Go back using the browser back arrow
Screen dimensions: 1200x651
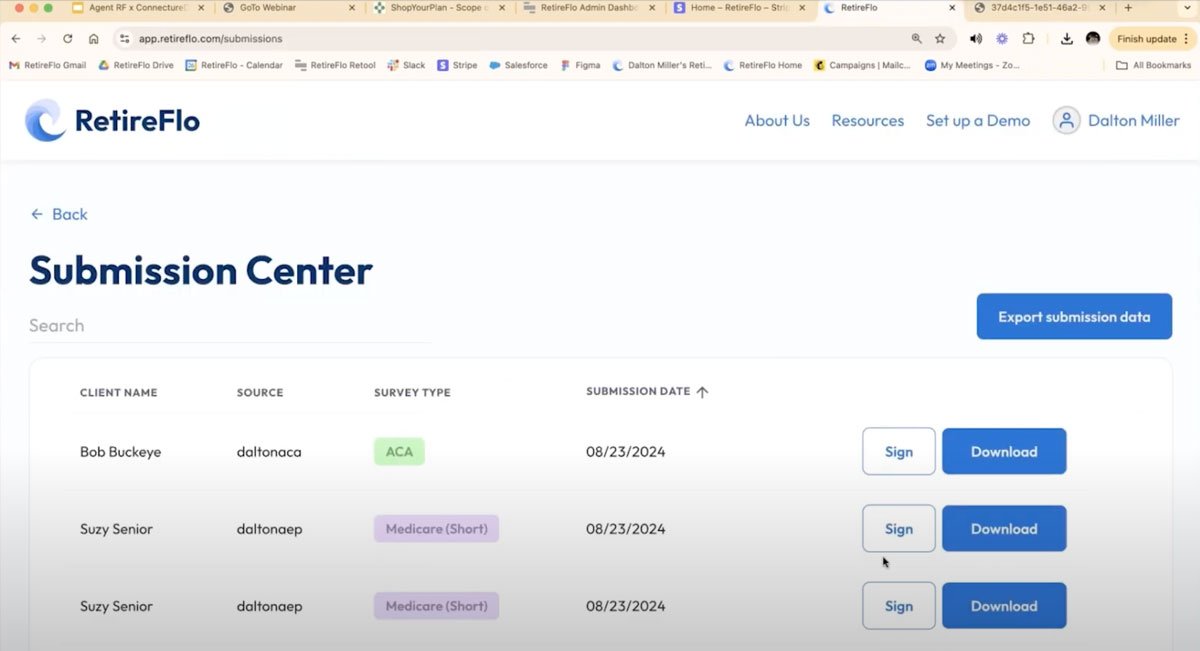[16, 39]
